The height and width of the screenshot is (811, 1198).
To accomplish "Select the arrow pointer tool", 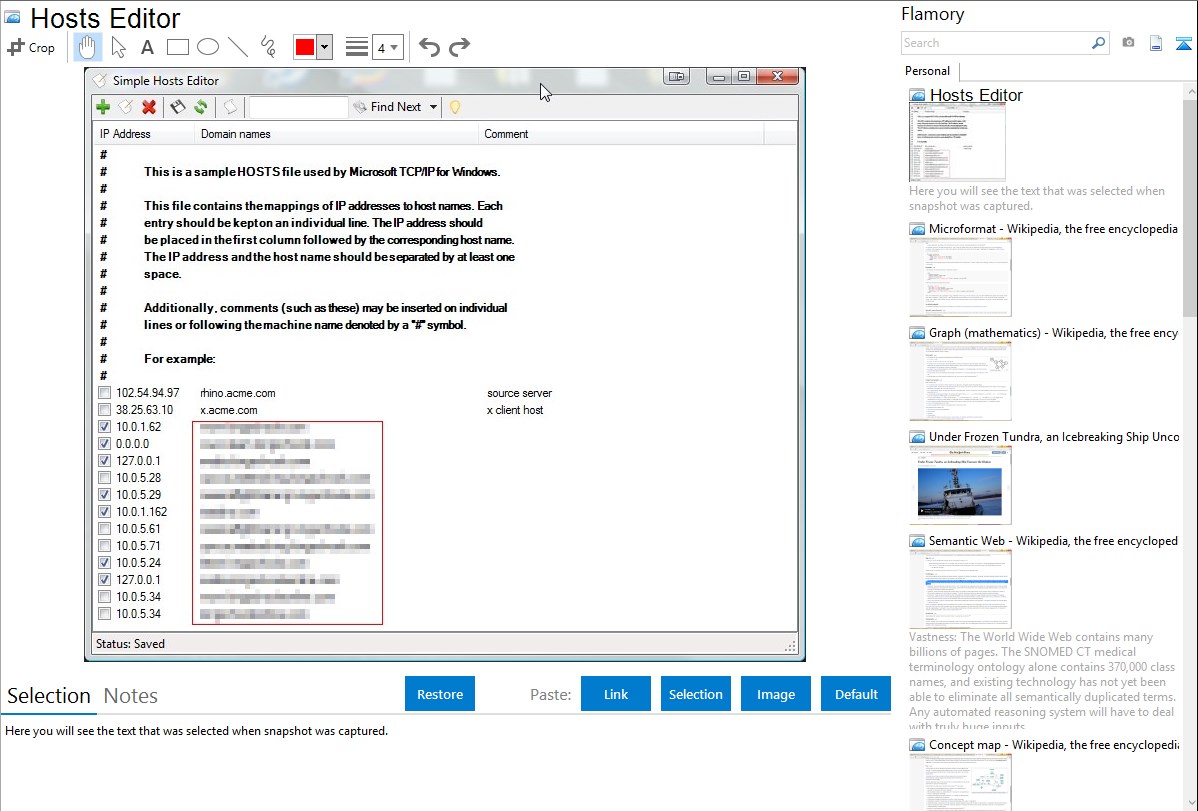I will (x=118, y=47).
